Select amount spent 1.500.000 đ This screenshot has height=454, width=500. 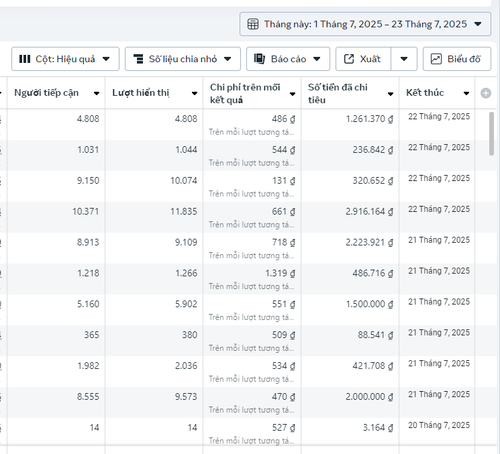(369, 304)
